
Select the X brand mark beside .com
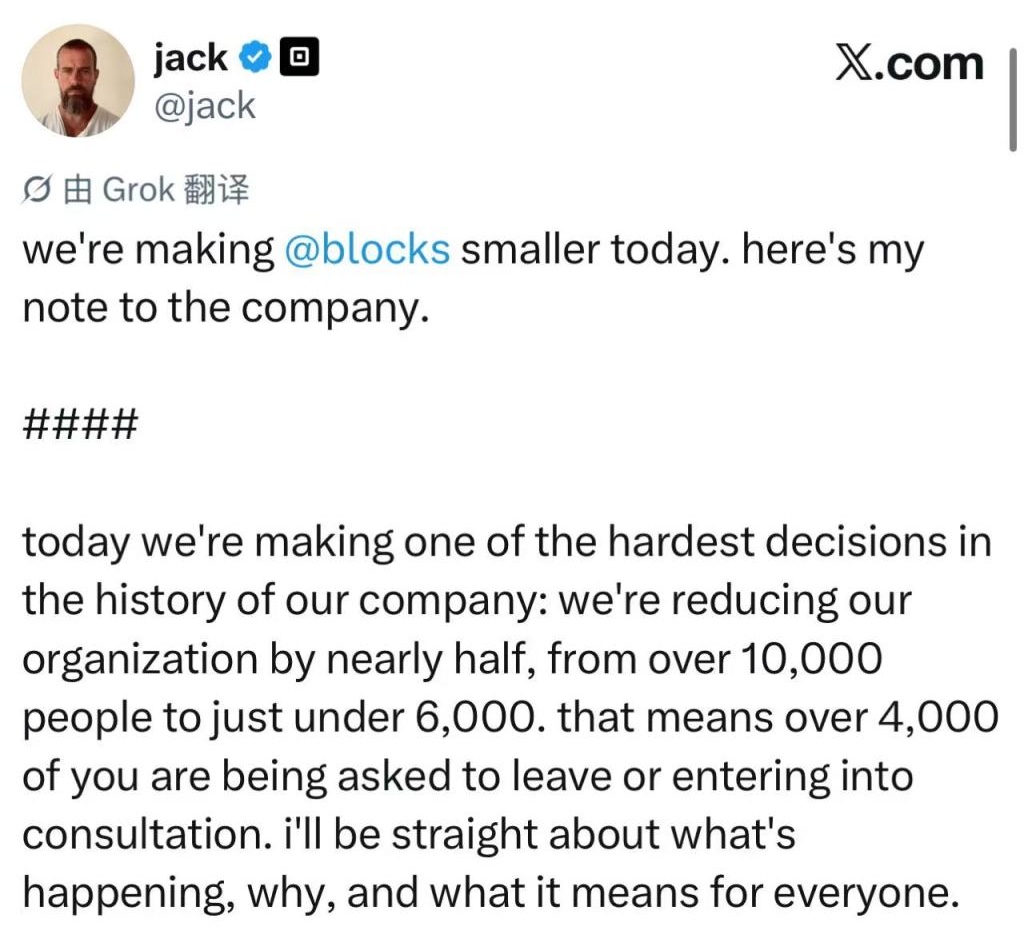click(x=855, y=62)
